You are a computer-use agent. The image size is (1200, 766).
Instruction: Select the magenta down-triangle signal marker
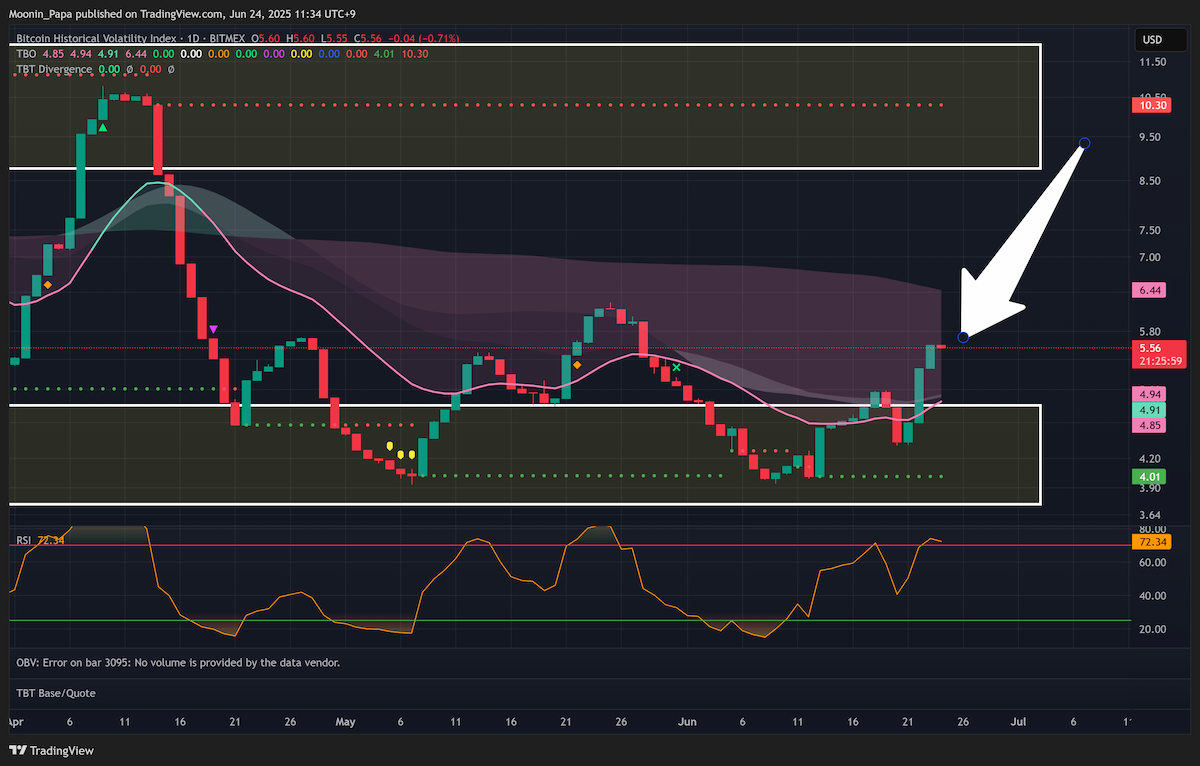coord(213,329)
